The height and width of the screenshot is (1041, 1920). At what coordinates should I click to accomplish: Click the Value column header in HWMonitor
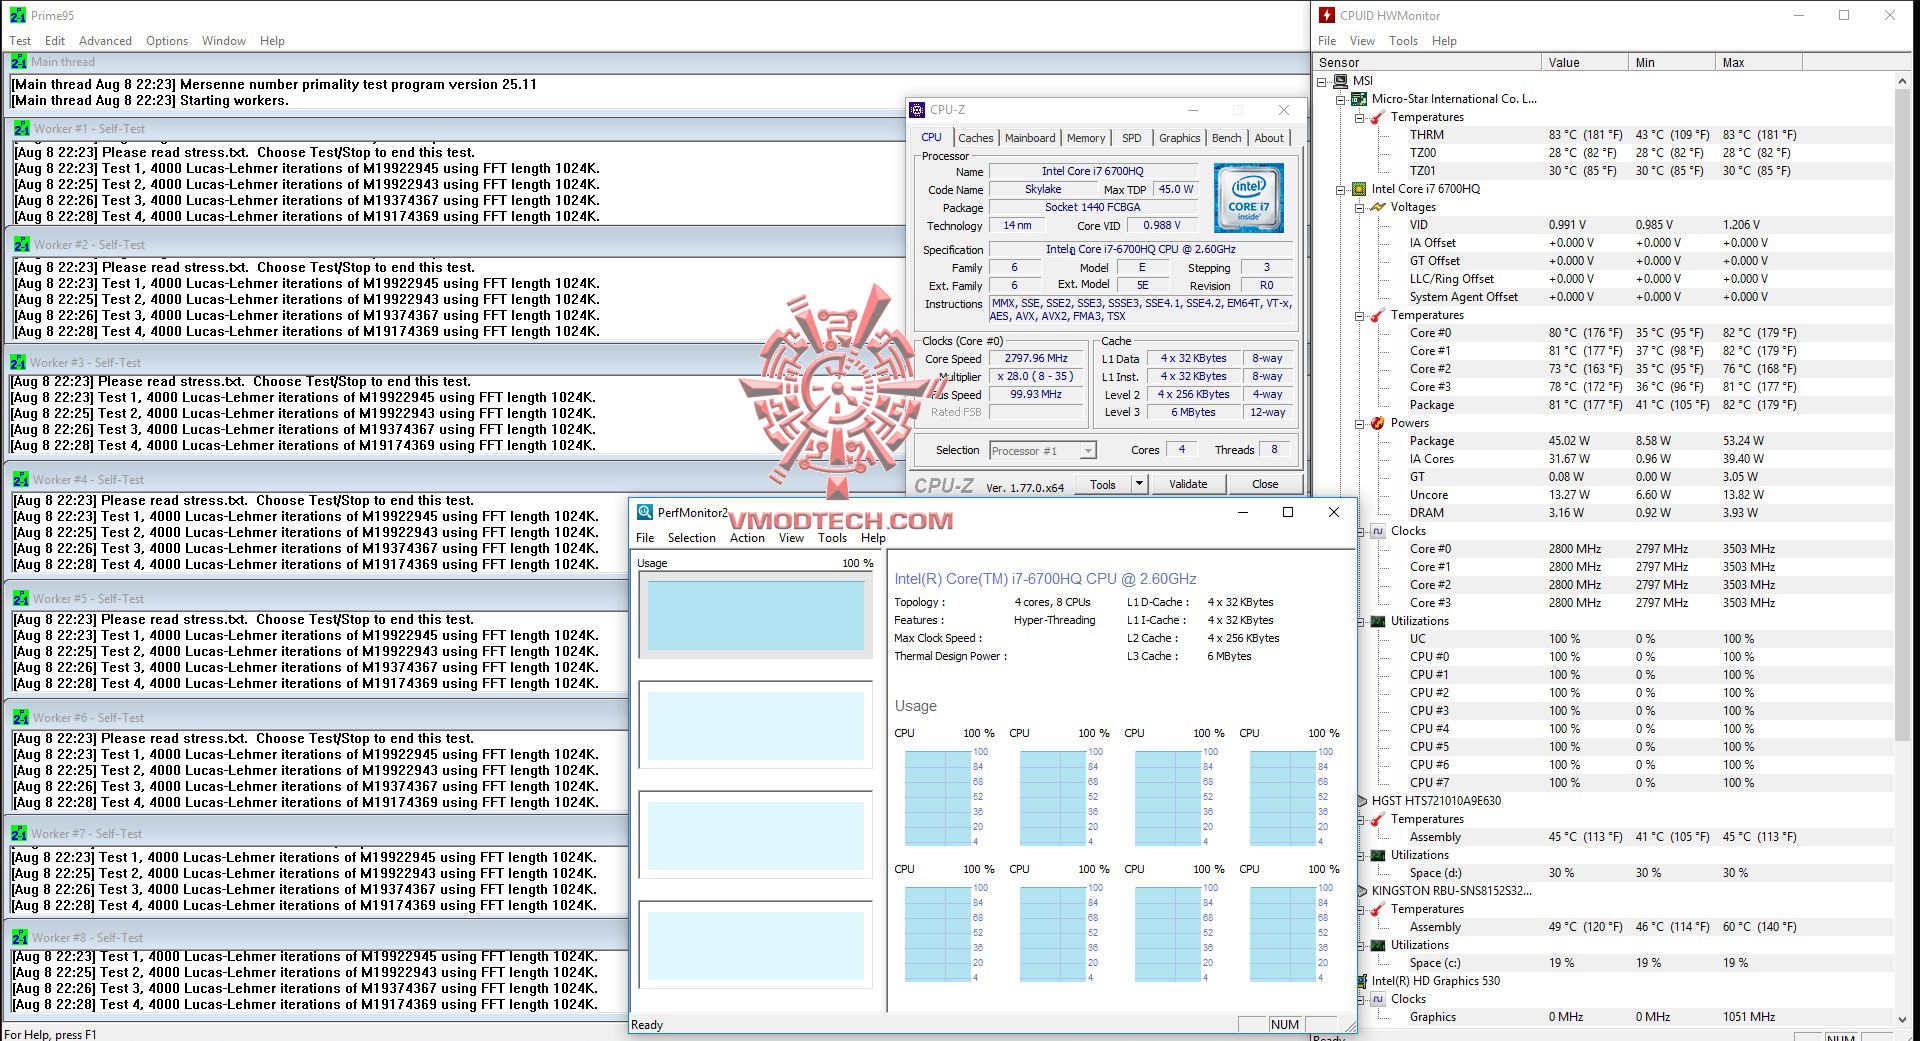click(x=1585, y=62)
